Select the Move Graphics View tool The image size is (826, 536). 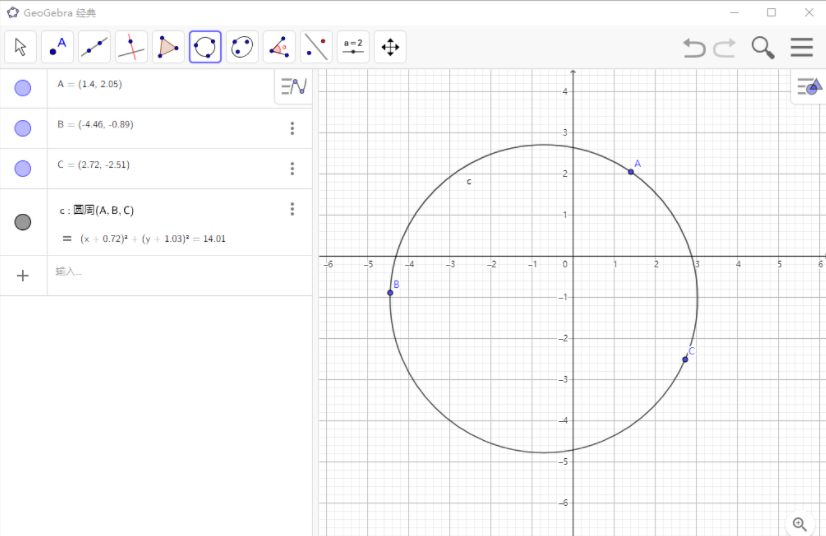[390, 47]
